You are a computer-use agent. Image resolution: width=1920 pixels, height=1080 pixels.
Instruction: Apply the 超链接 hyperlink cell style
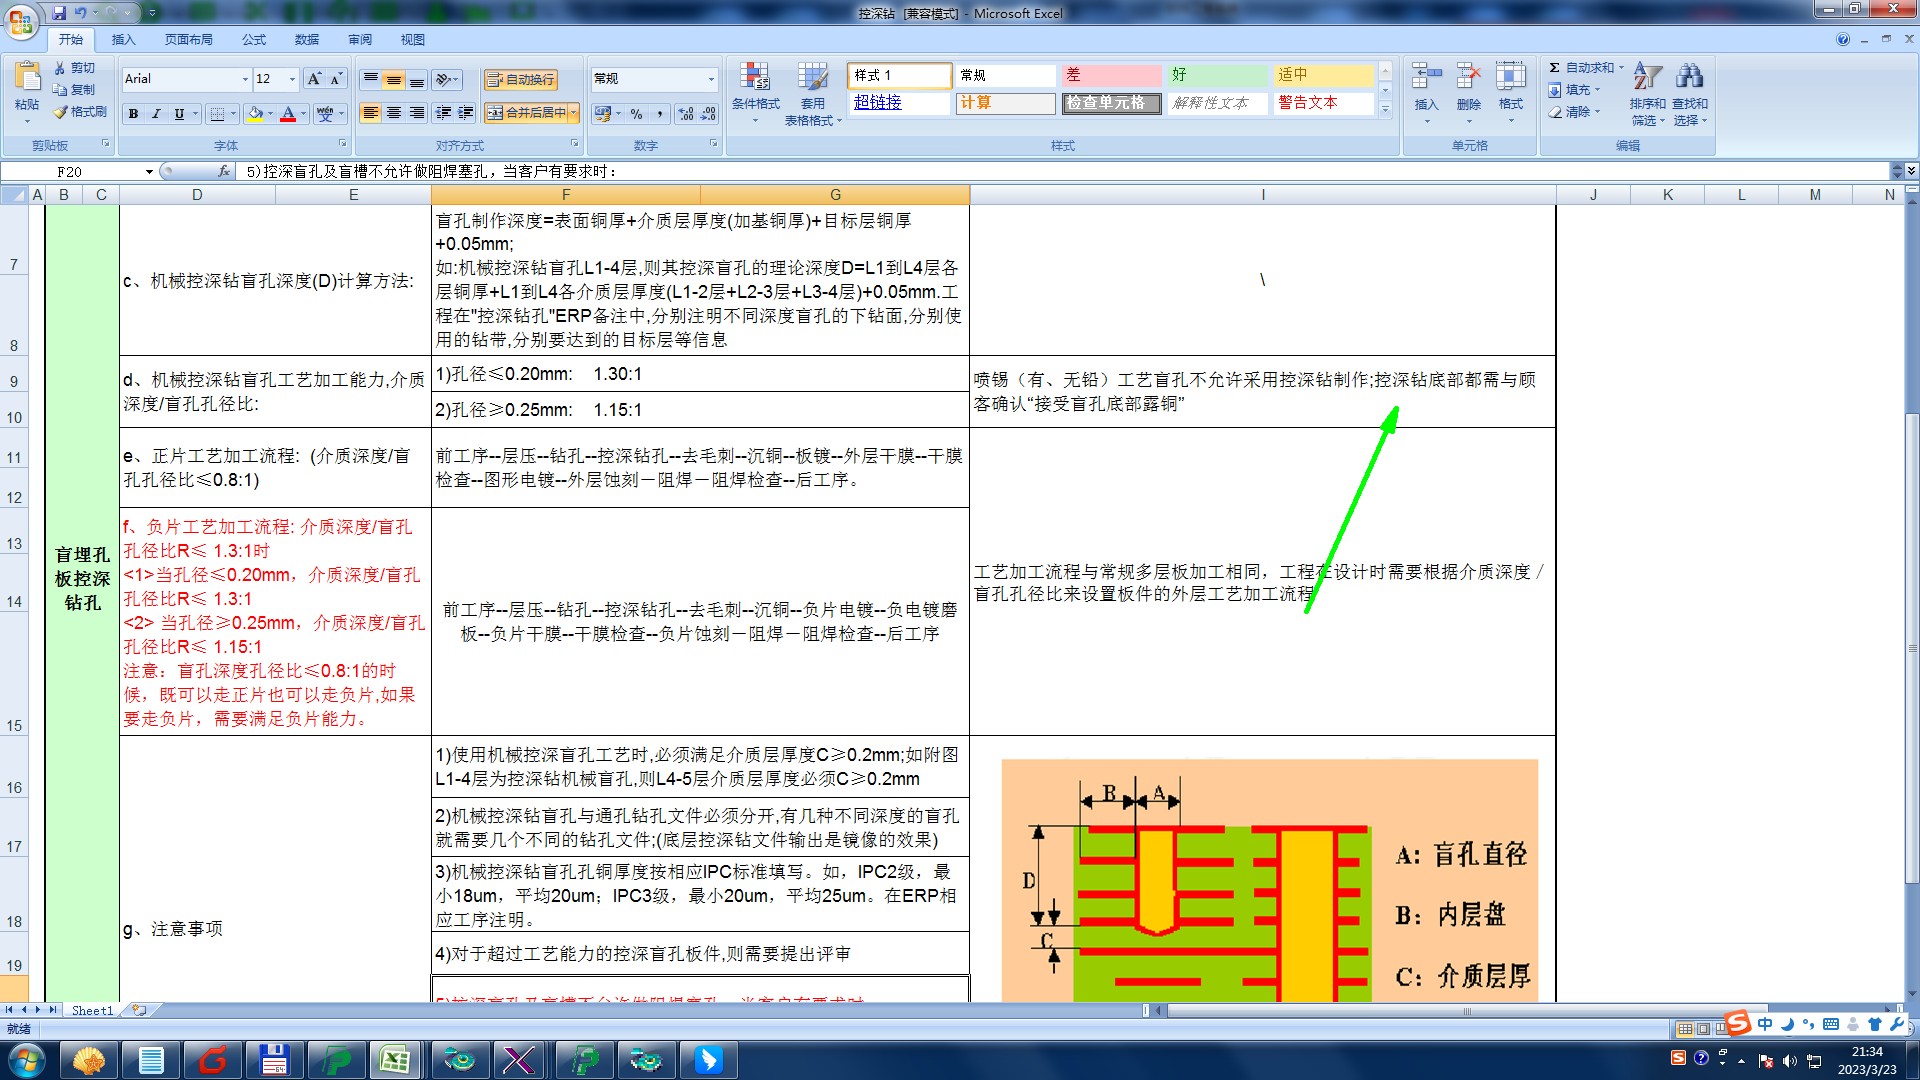[x=878, y=103]
